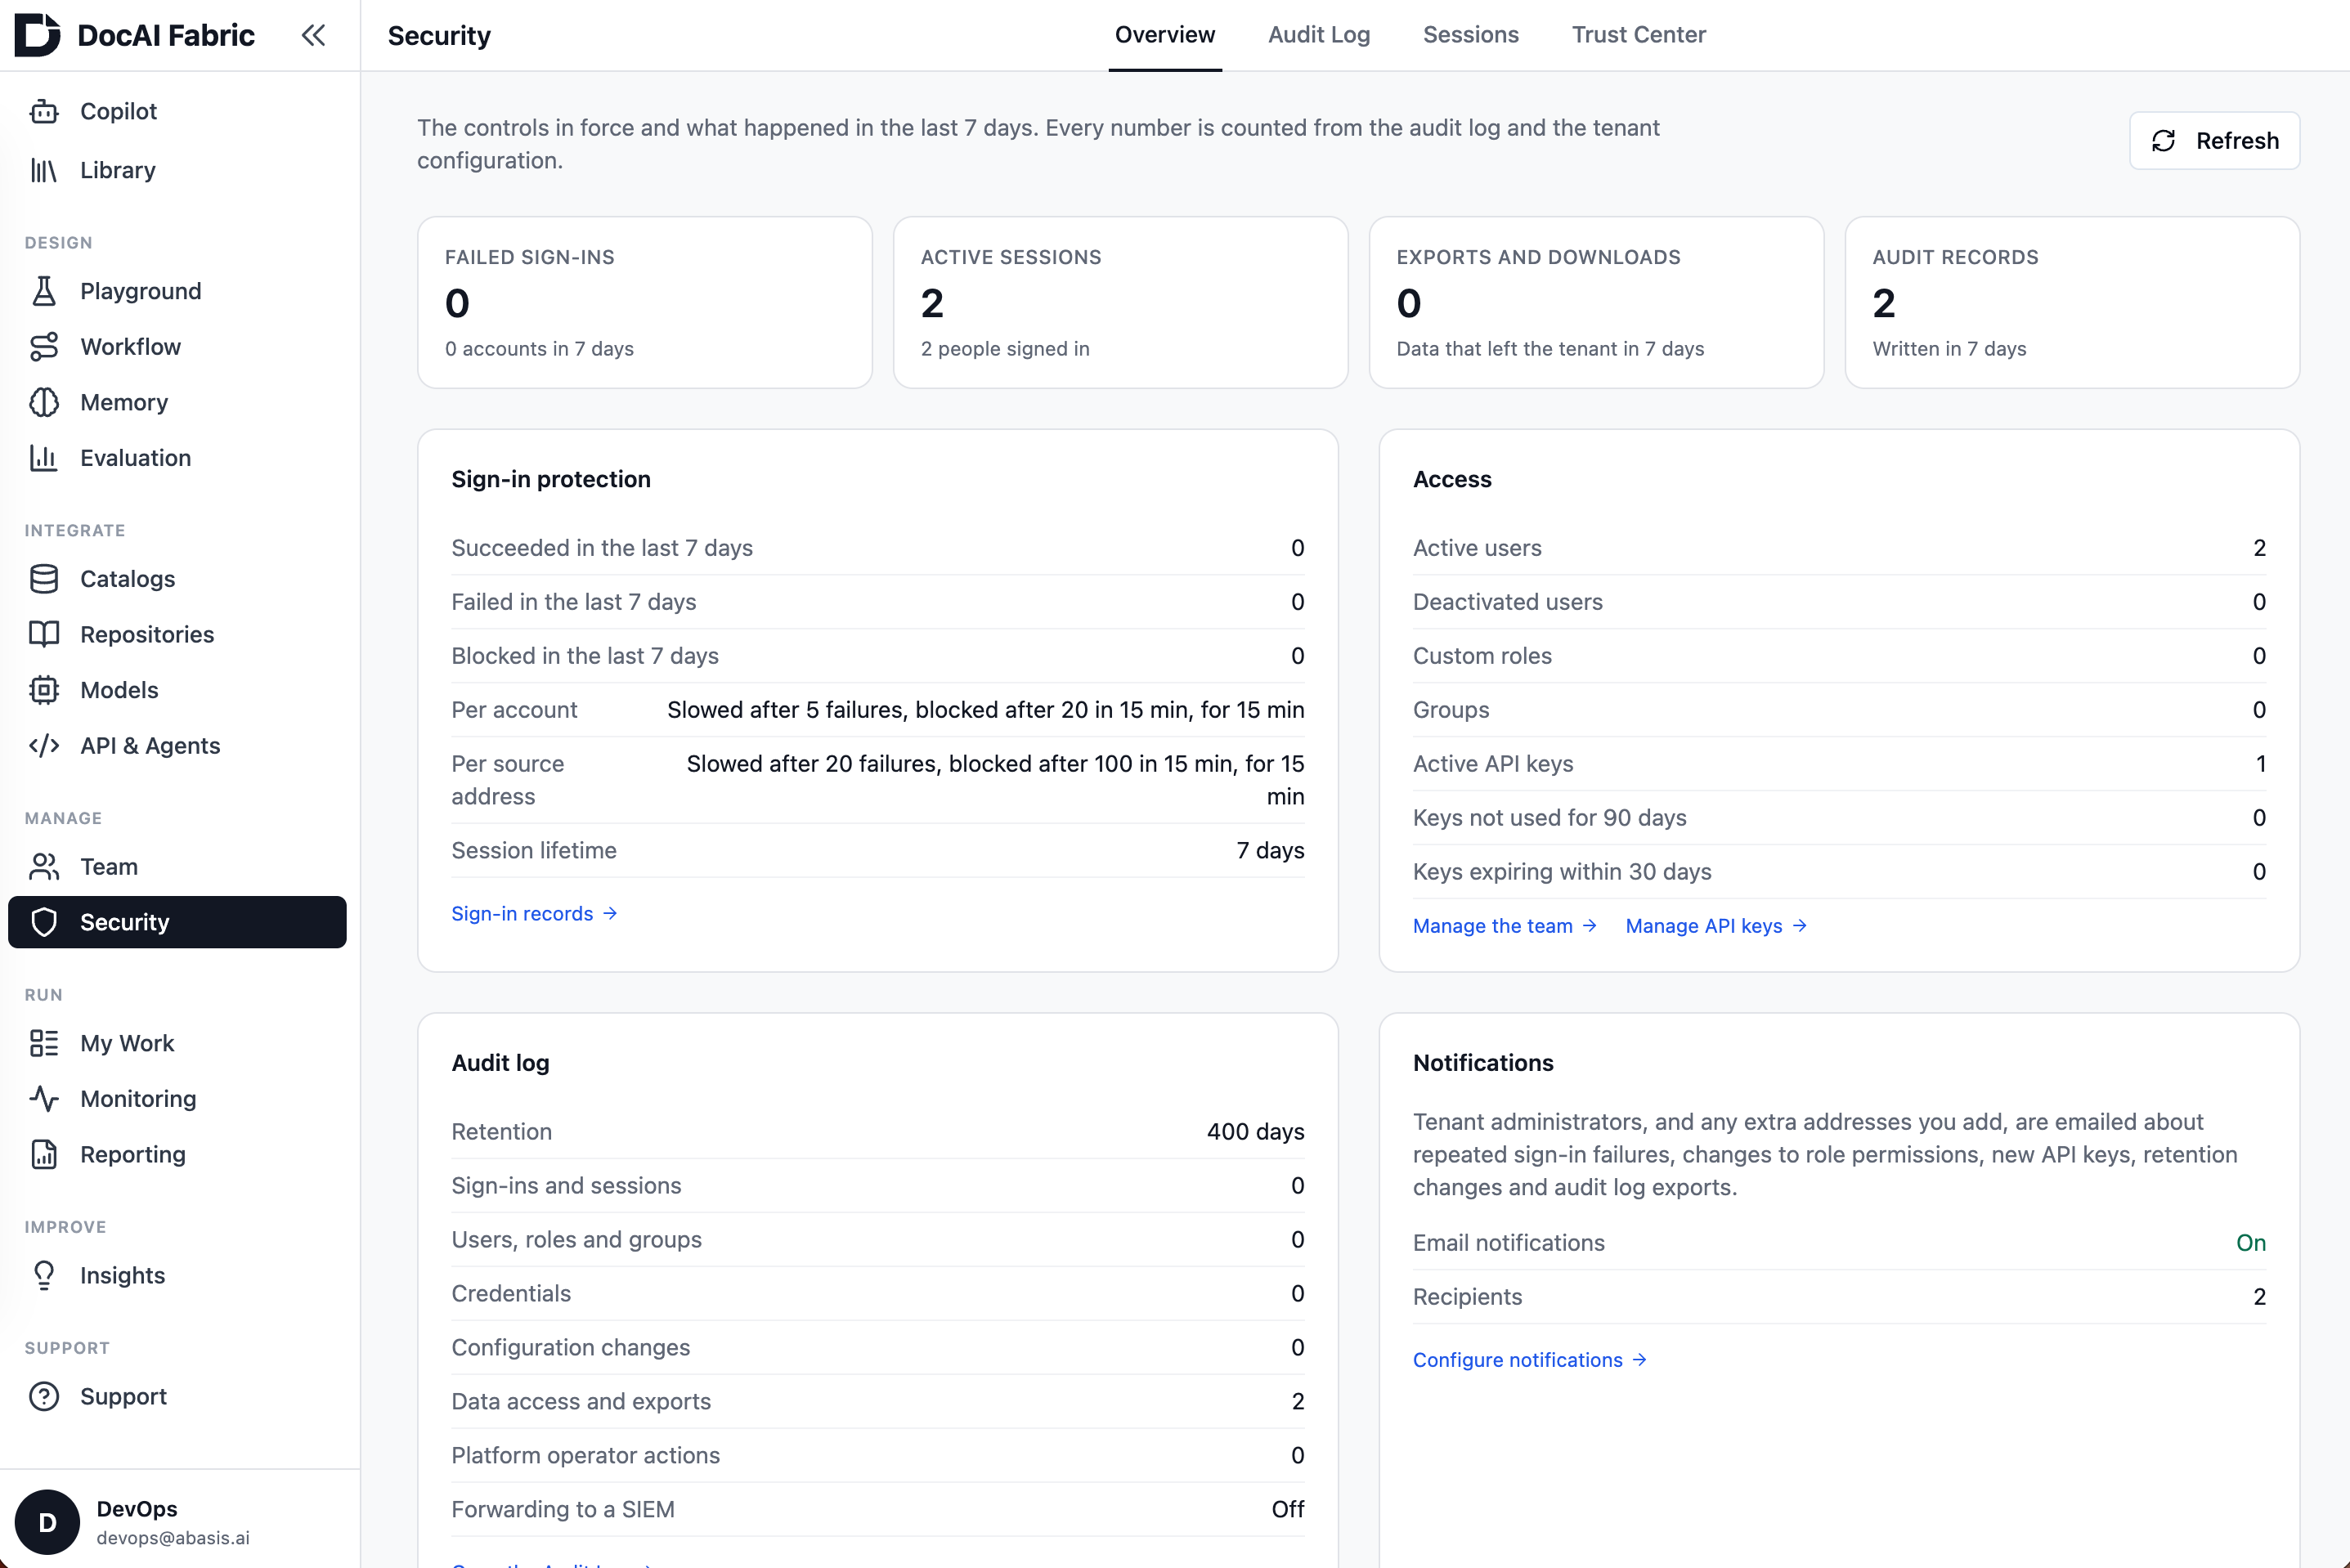This screenshot has width=2350, height=1568.
Task: Click the Active Sessions summary card
Action: click(x=1120, y=302)
